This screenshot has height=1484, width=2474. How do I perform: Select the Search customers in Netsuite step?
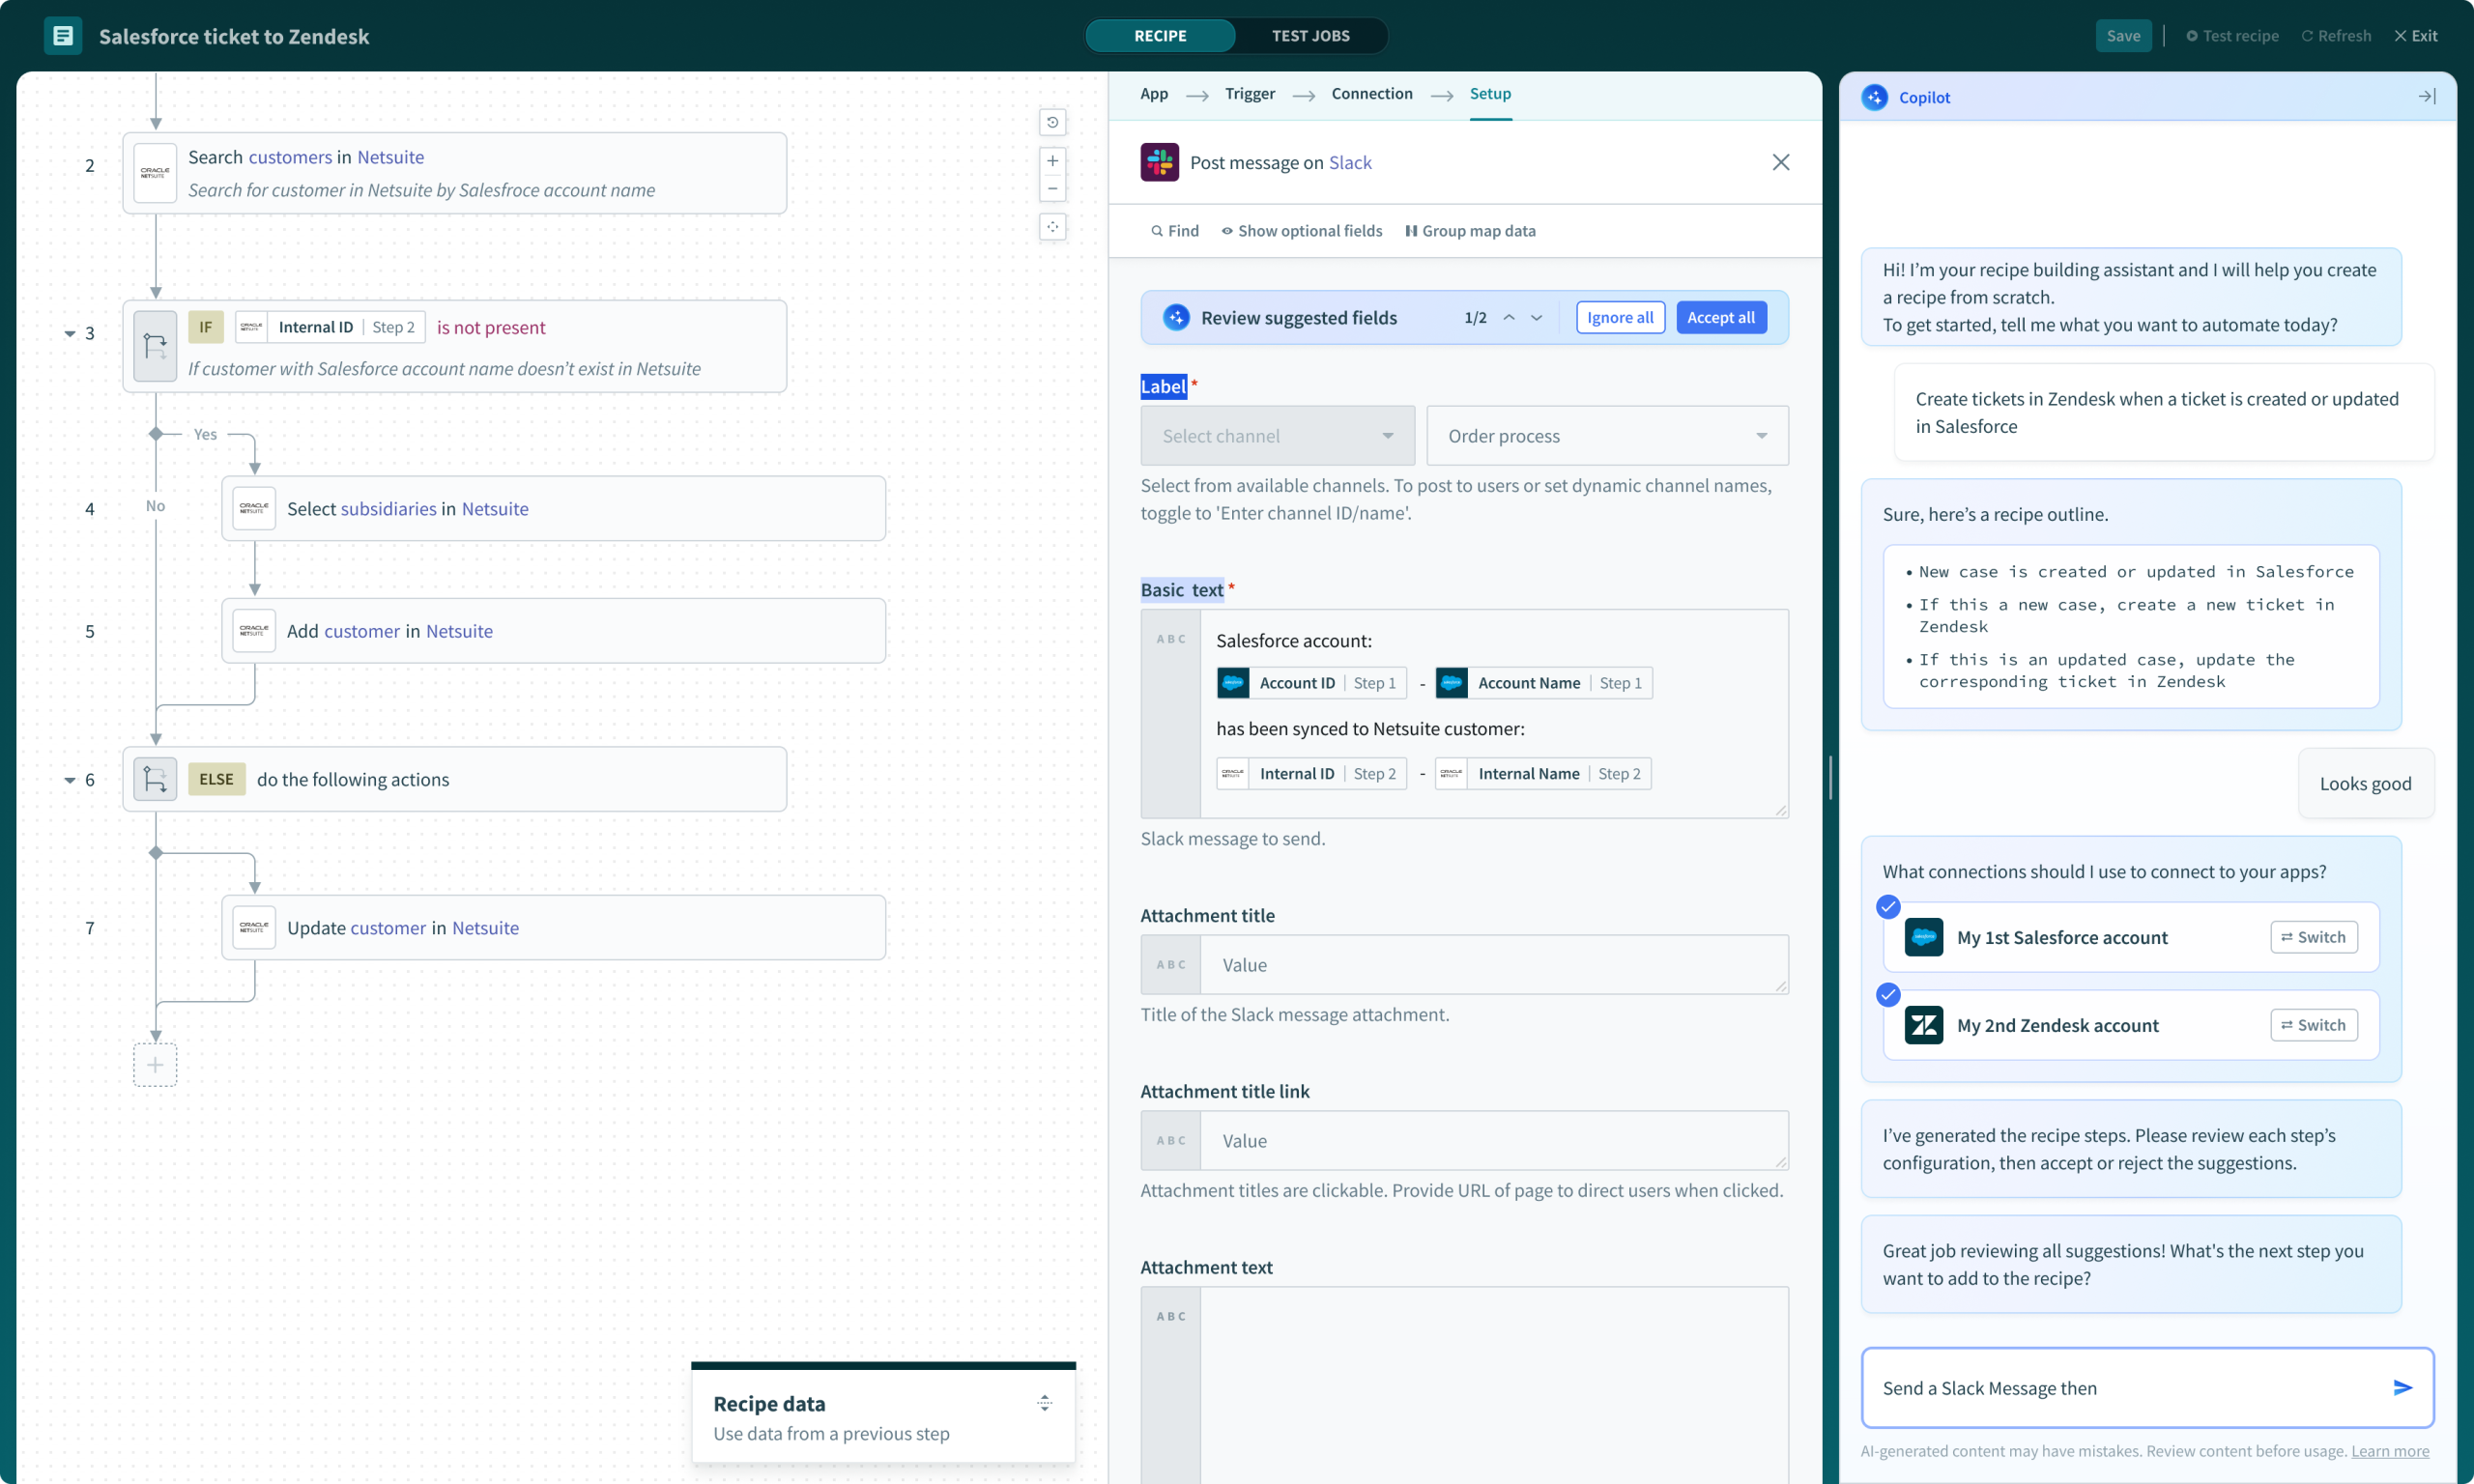[x=455, y=173]
